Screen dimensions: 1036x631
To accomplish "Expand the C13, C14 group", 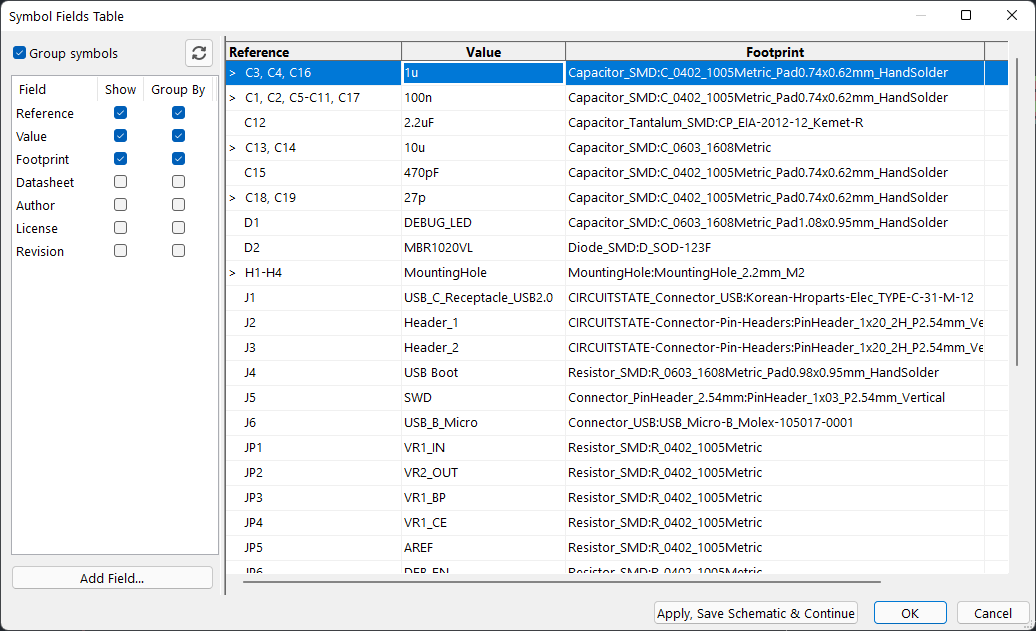I will point(233,148).
